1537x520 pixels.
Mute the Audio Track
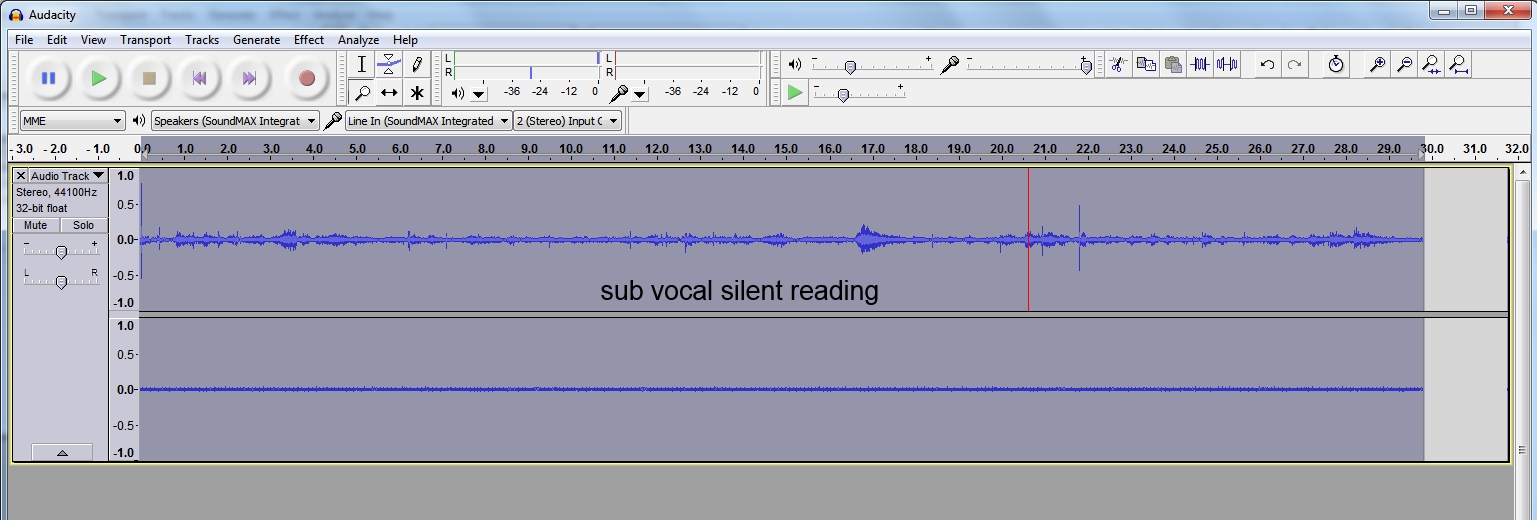[x=36, y=225]
